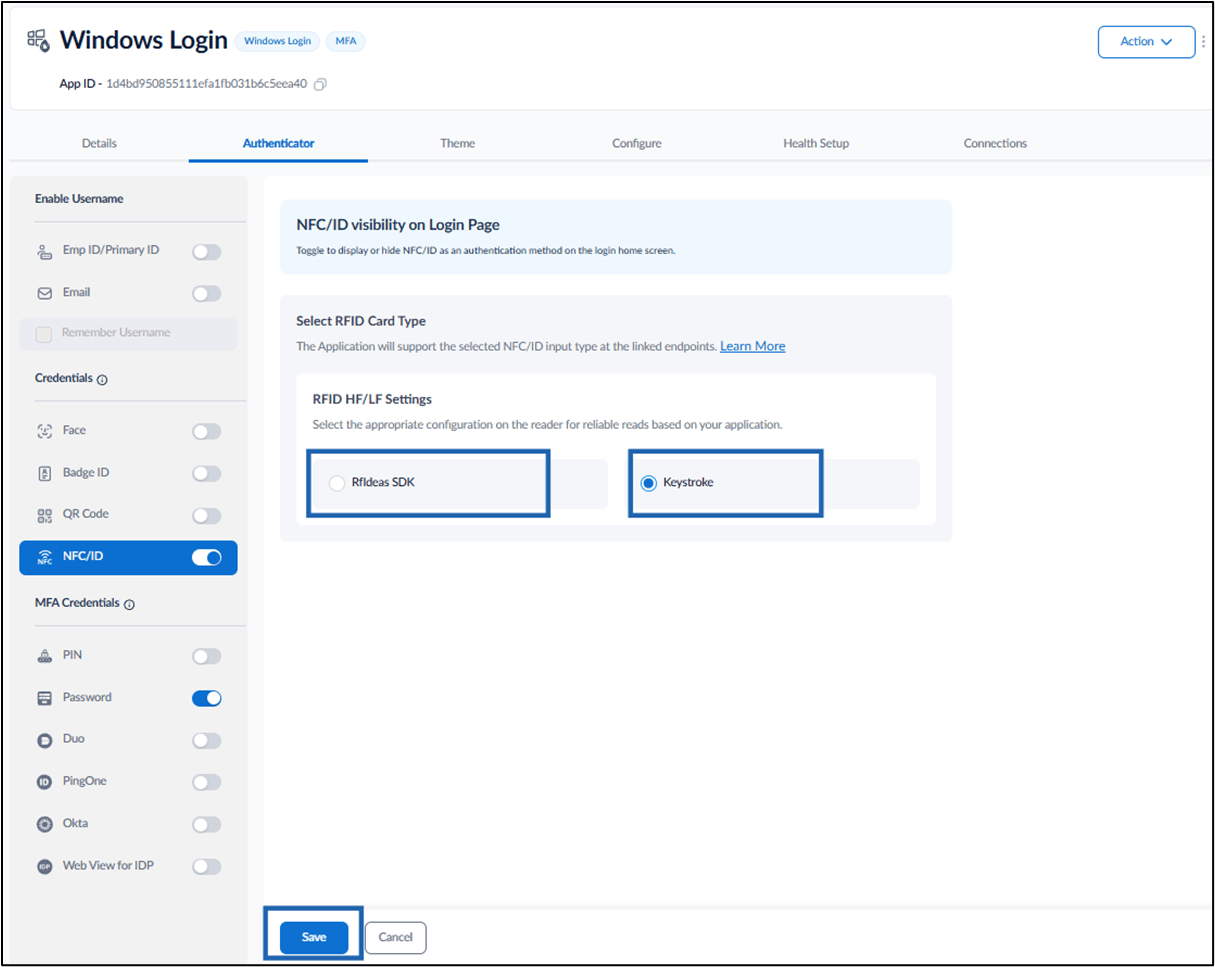
Task: Select the RfIdeas SDK radio button
Action: [337, 483]
